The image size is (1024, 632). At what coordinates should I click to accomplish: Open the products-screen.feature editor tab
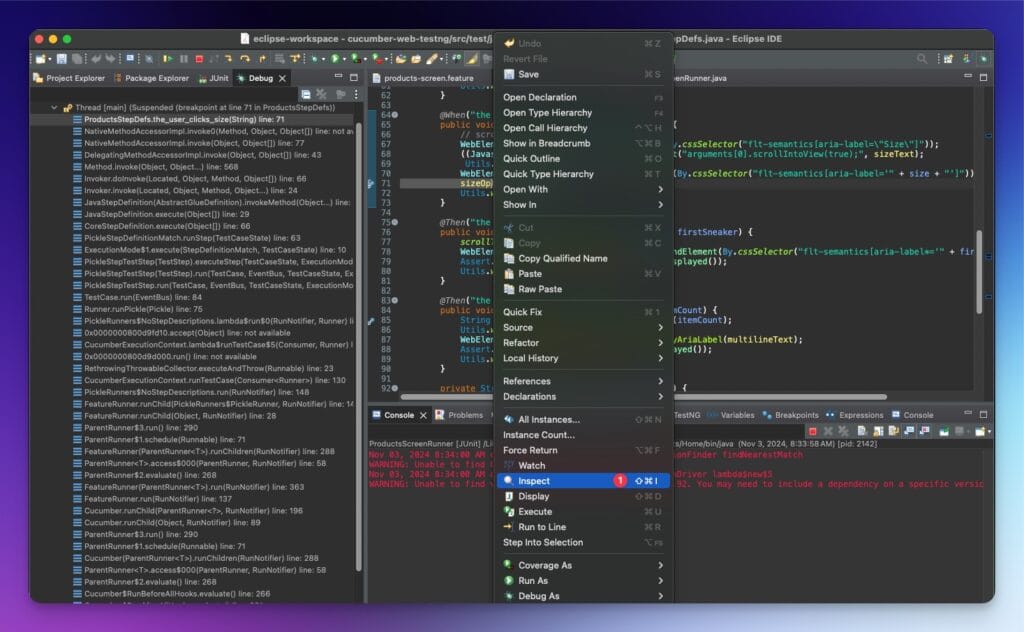[x=423, y=78]
